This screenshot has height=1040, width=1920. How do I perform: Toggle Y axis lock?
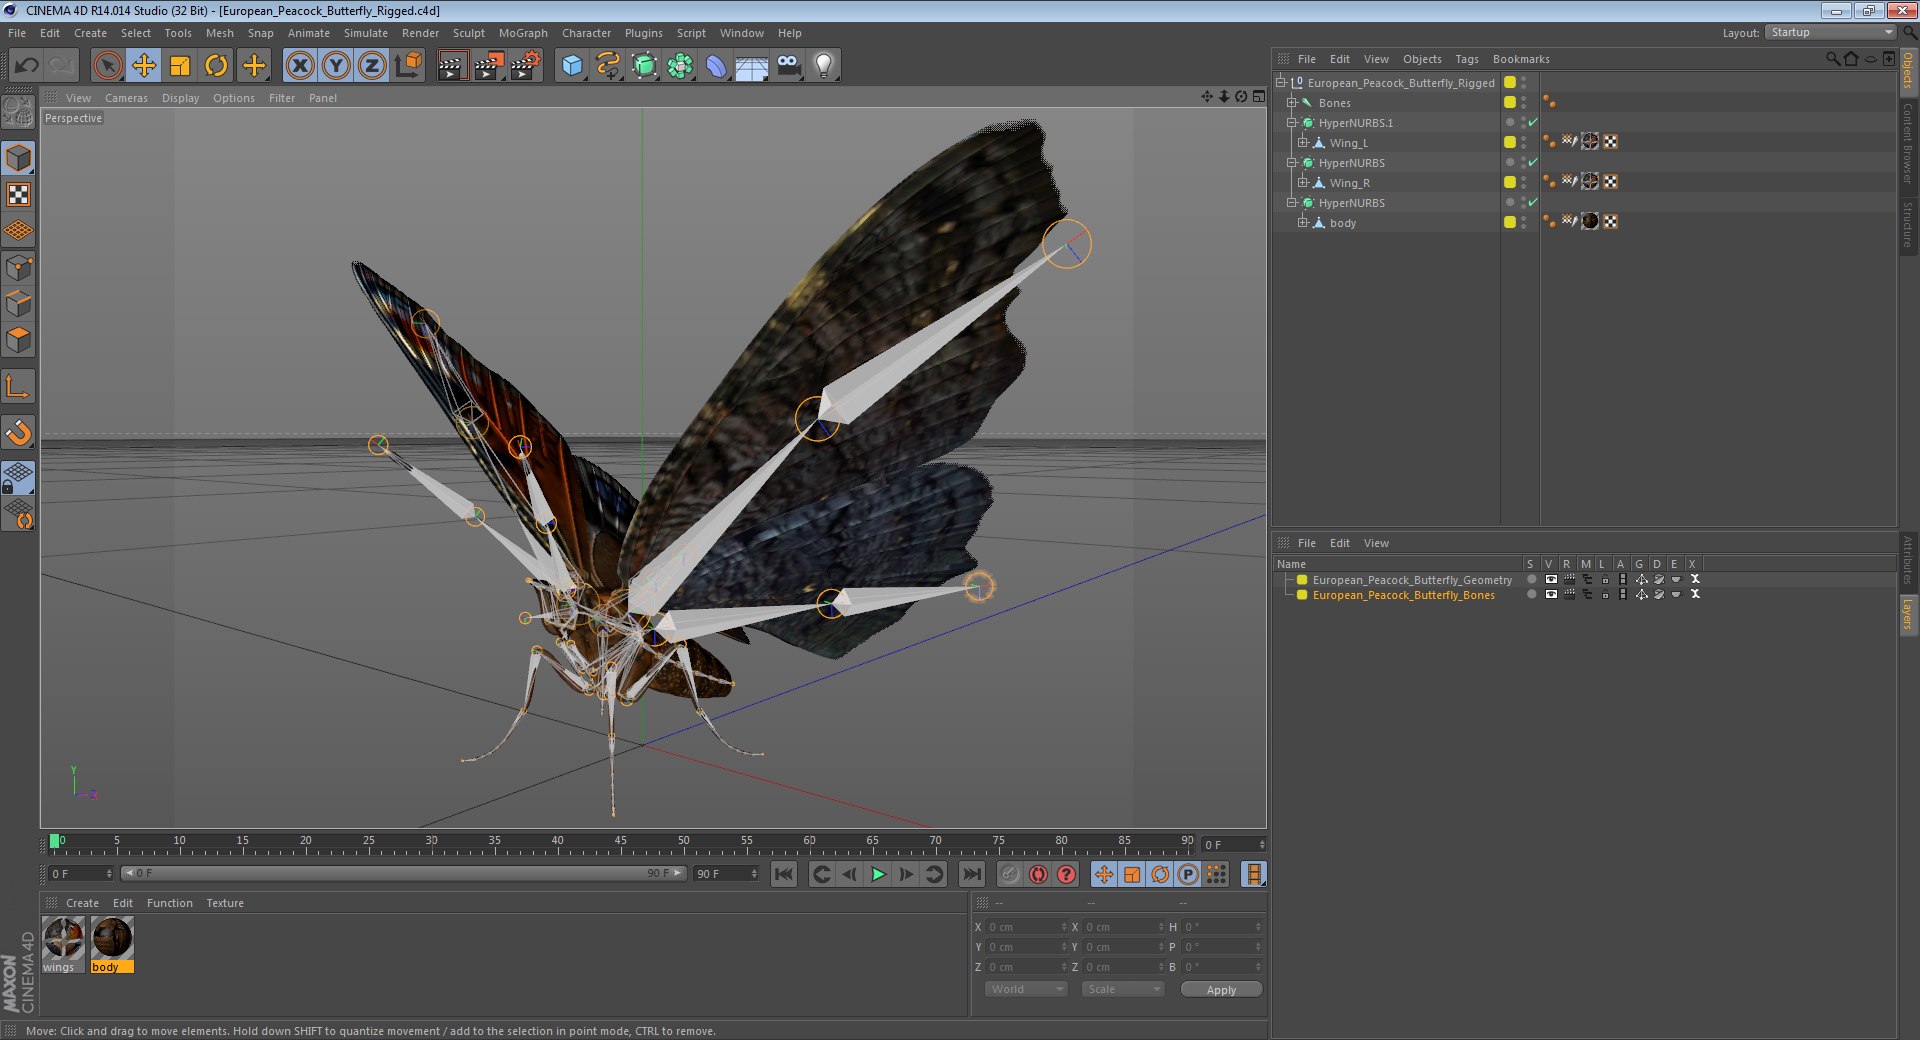click(x=336, y=66)
